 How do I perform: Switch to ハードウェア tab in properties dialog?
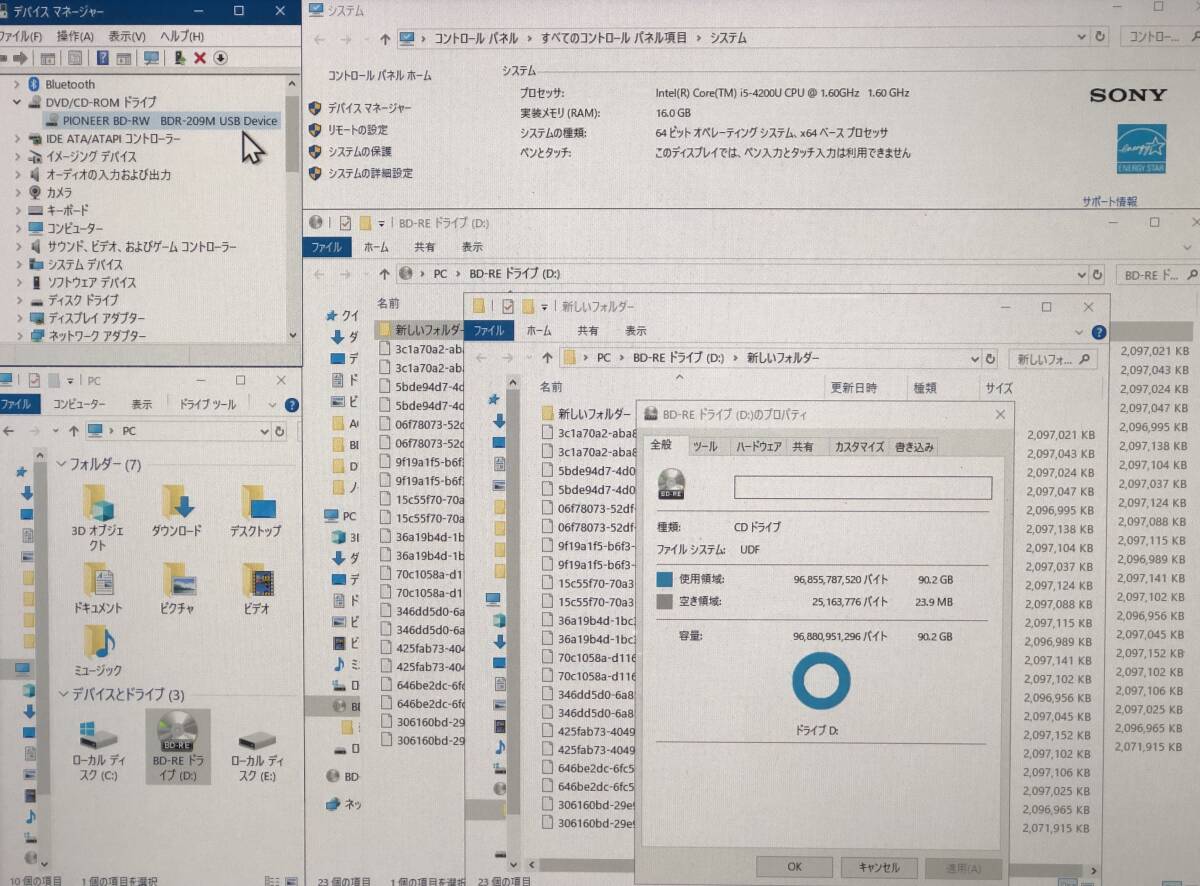pos(758,447)
